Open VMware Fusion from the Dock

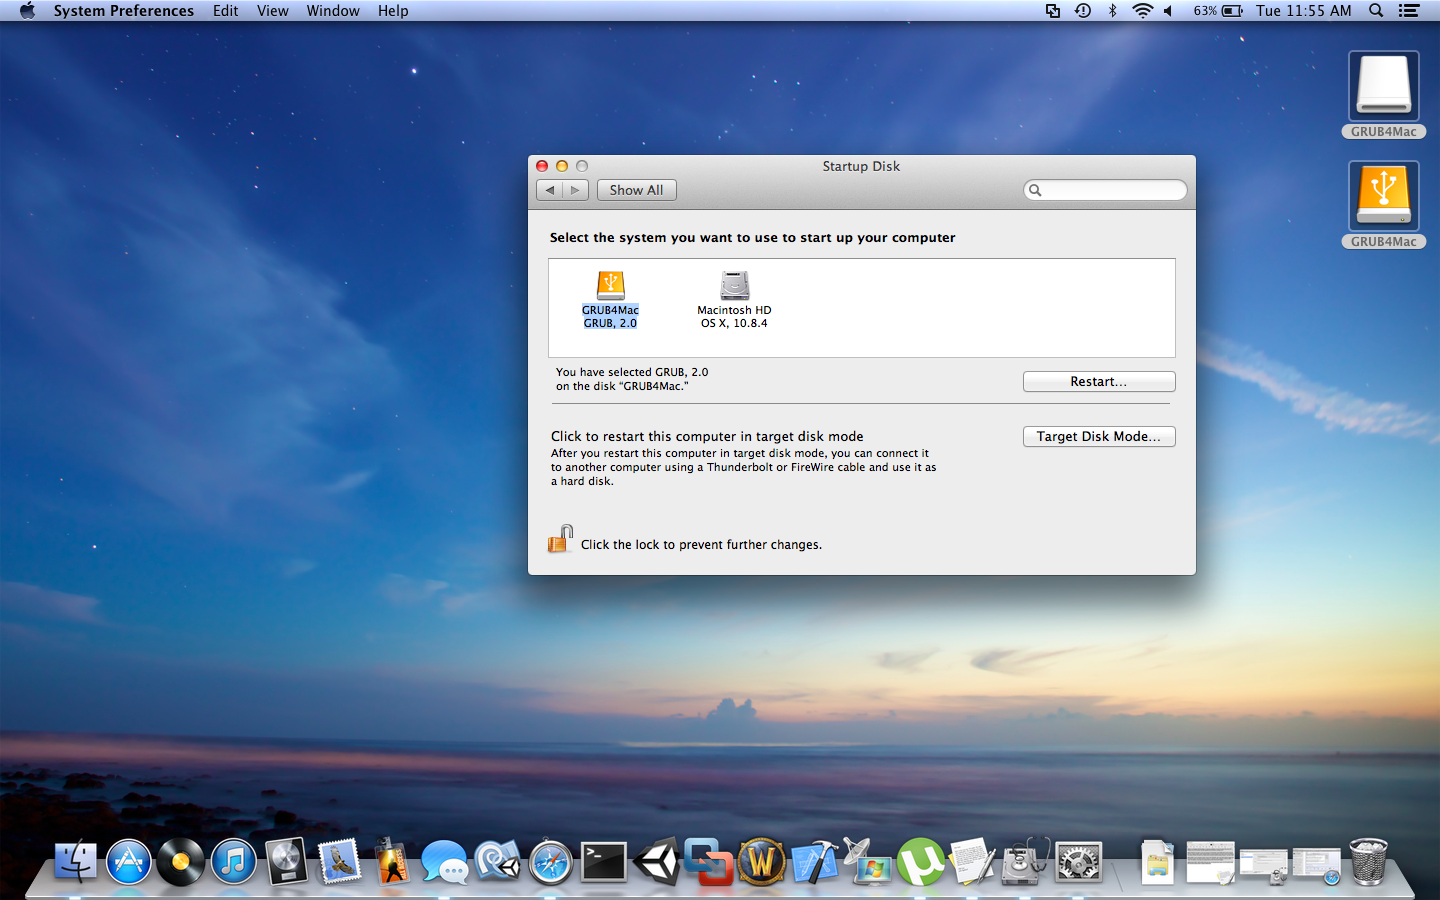pyautogui.click(x=709, y=861)
